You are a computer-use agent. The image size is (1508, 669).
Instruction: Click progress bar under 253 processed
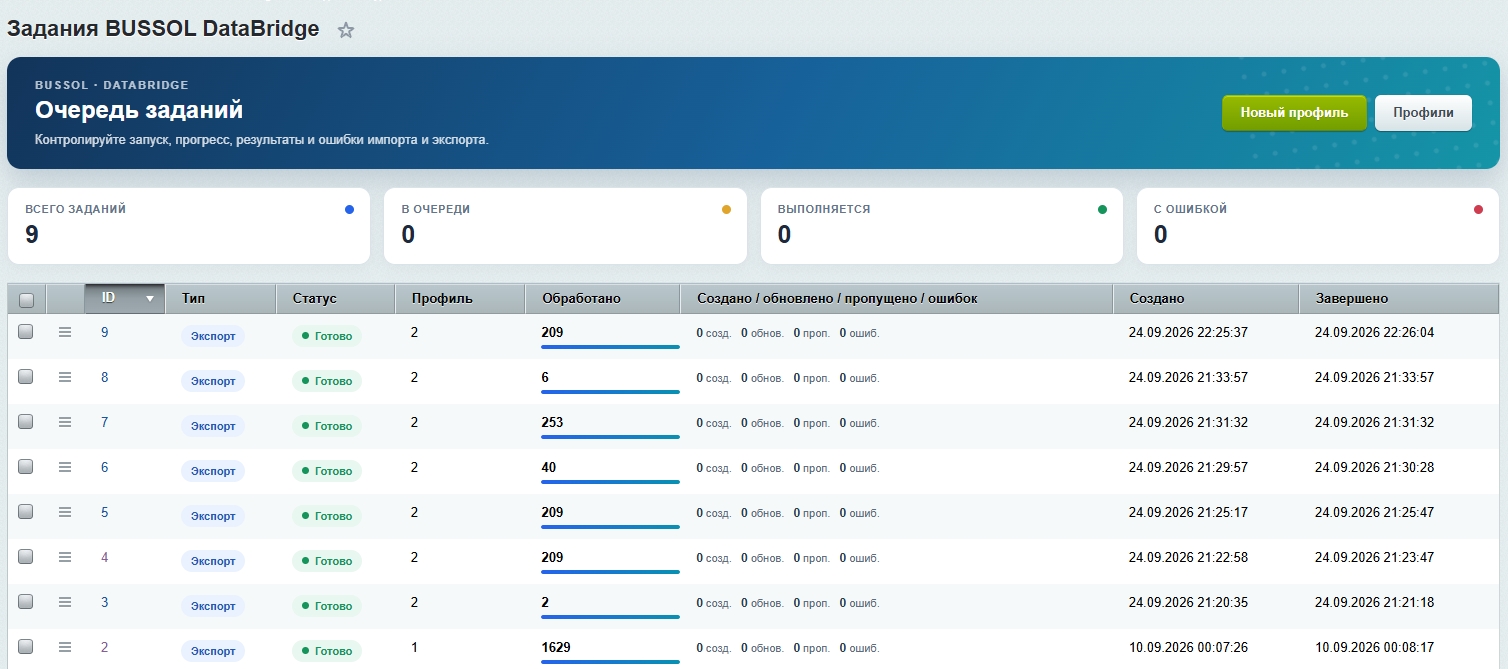[610, 437]
